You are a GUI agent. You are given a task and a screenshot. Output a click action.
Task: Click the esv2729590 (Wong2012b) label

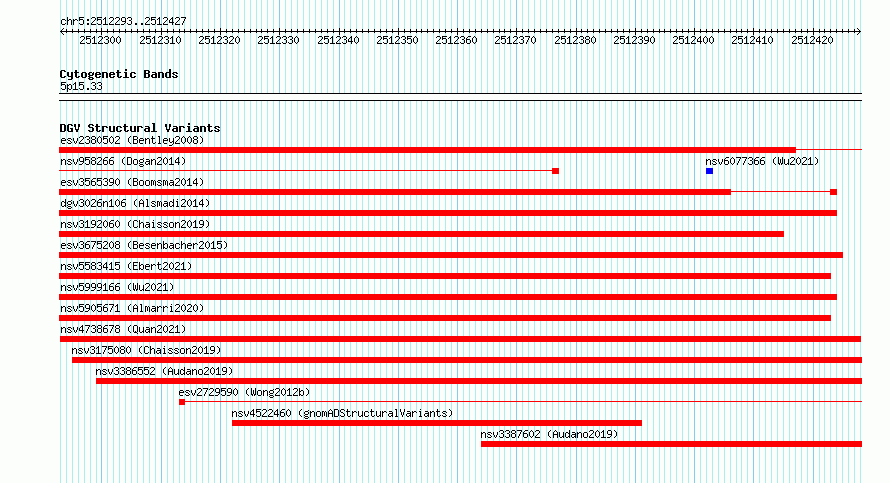click(244, 392)
